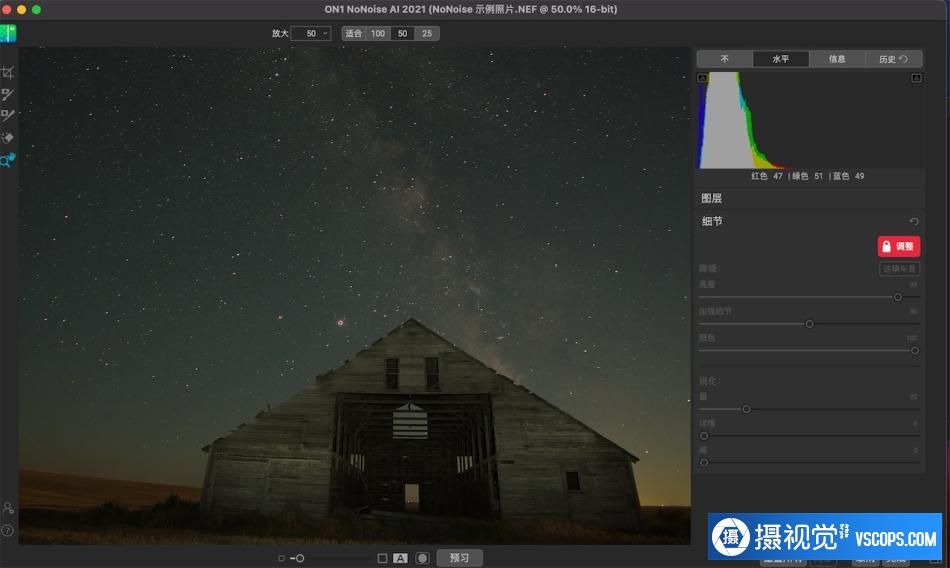Expand the 图层 layers section
The height and width of the screenshot is (568, 950).
click(712, 199)
